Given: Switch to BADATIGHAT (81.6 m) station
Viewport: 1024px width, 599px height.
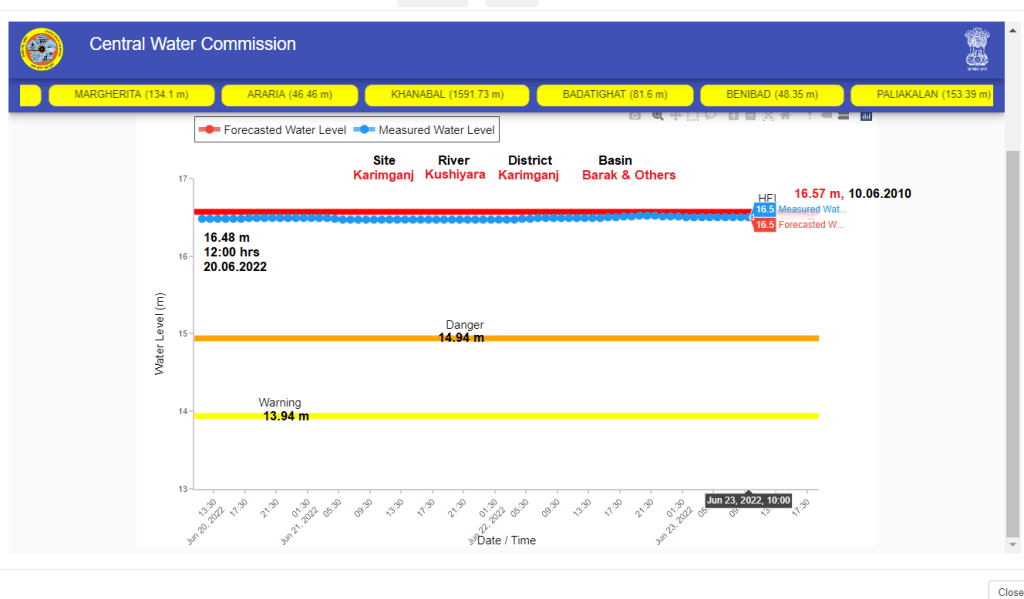Looking at the screenshot, I should [614, 95].
